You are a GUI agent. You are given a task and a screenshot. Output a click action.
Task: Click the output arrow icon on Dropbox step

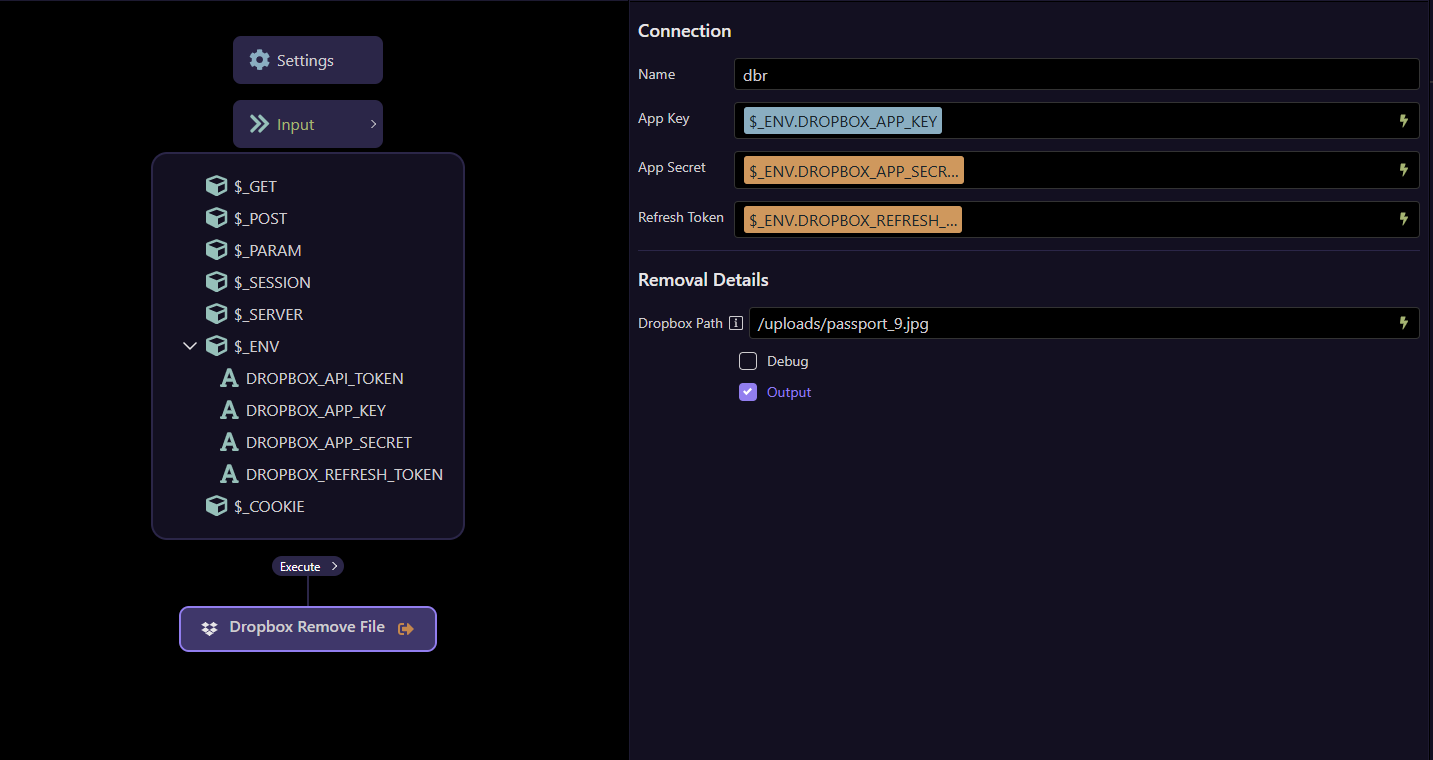pyautogui.click(x=406, y=629)
